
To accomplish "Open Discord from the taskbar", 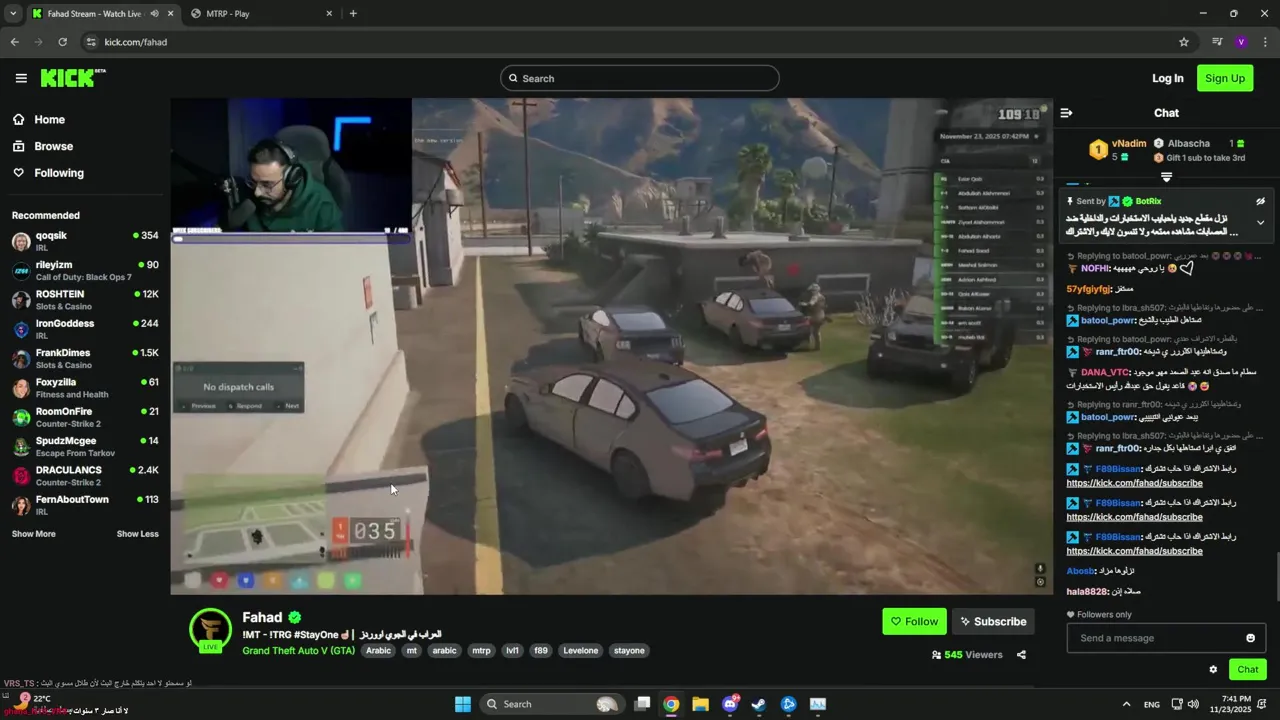I will click(x=730, y=704).
